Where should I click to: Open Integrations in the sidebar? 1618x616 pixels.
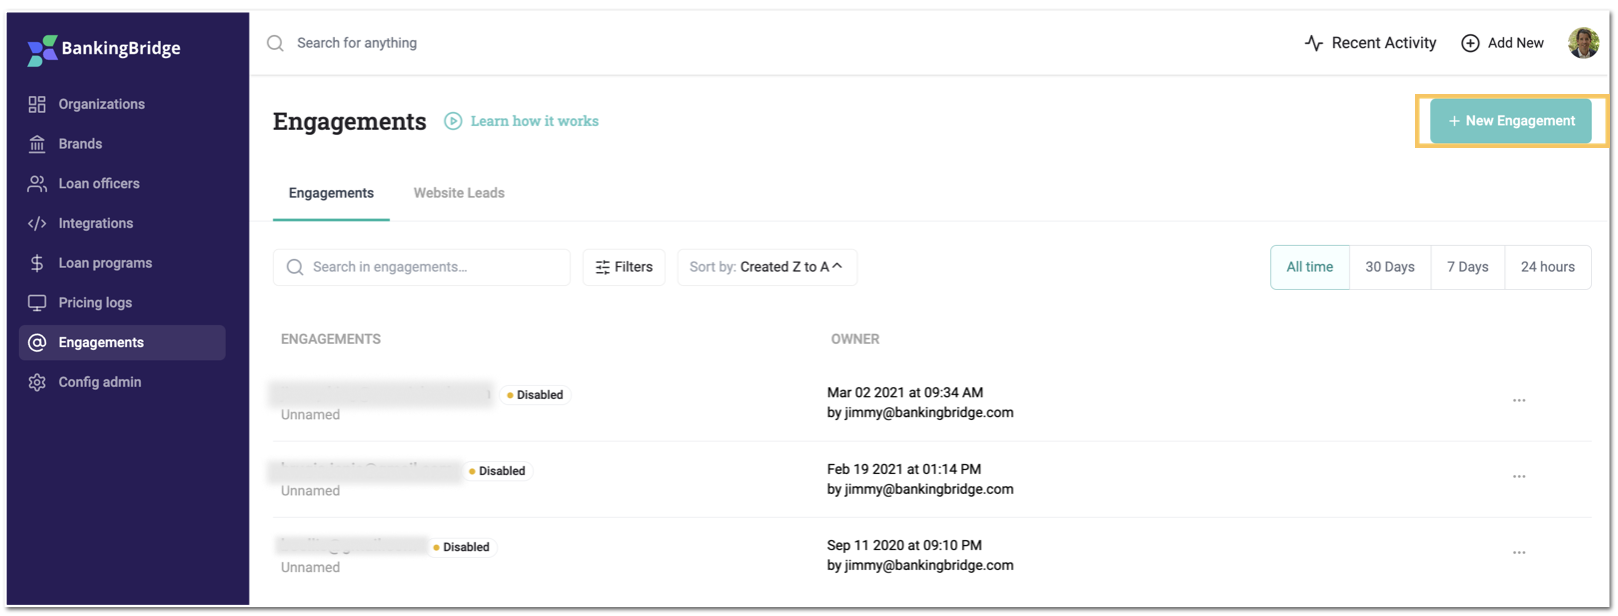coord(95,223)
